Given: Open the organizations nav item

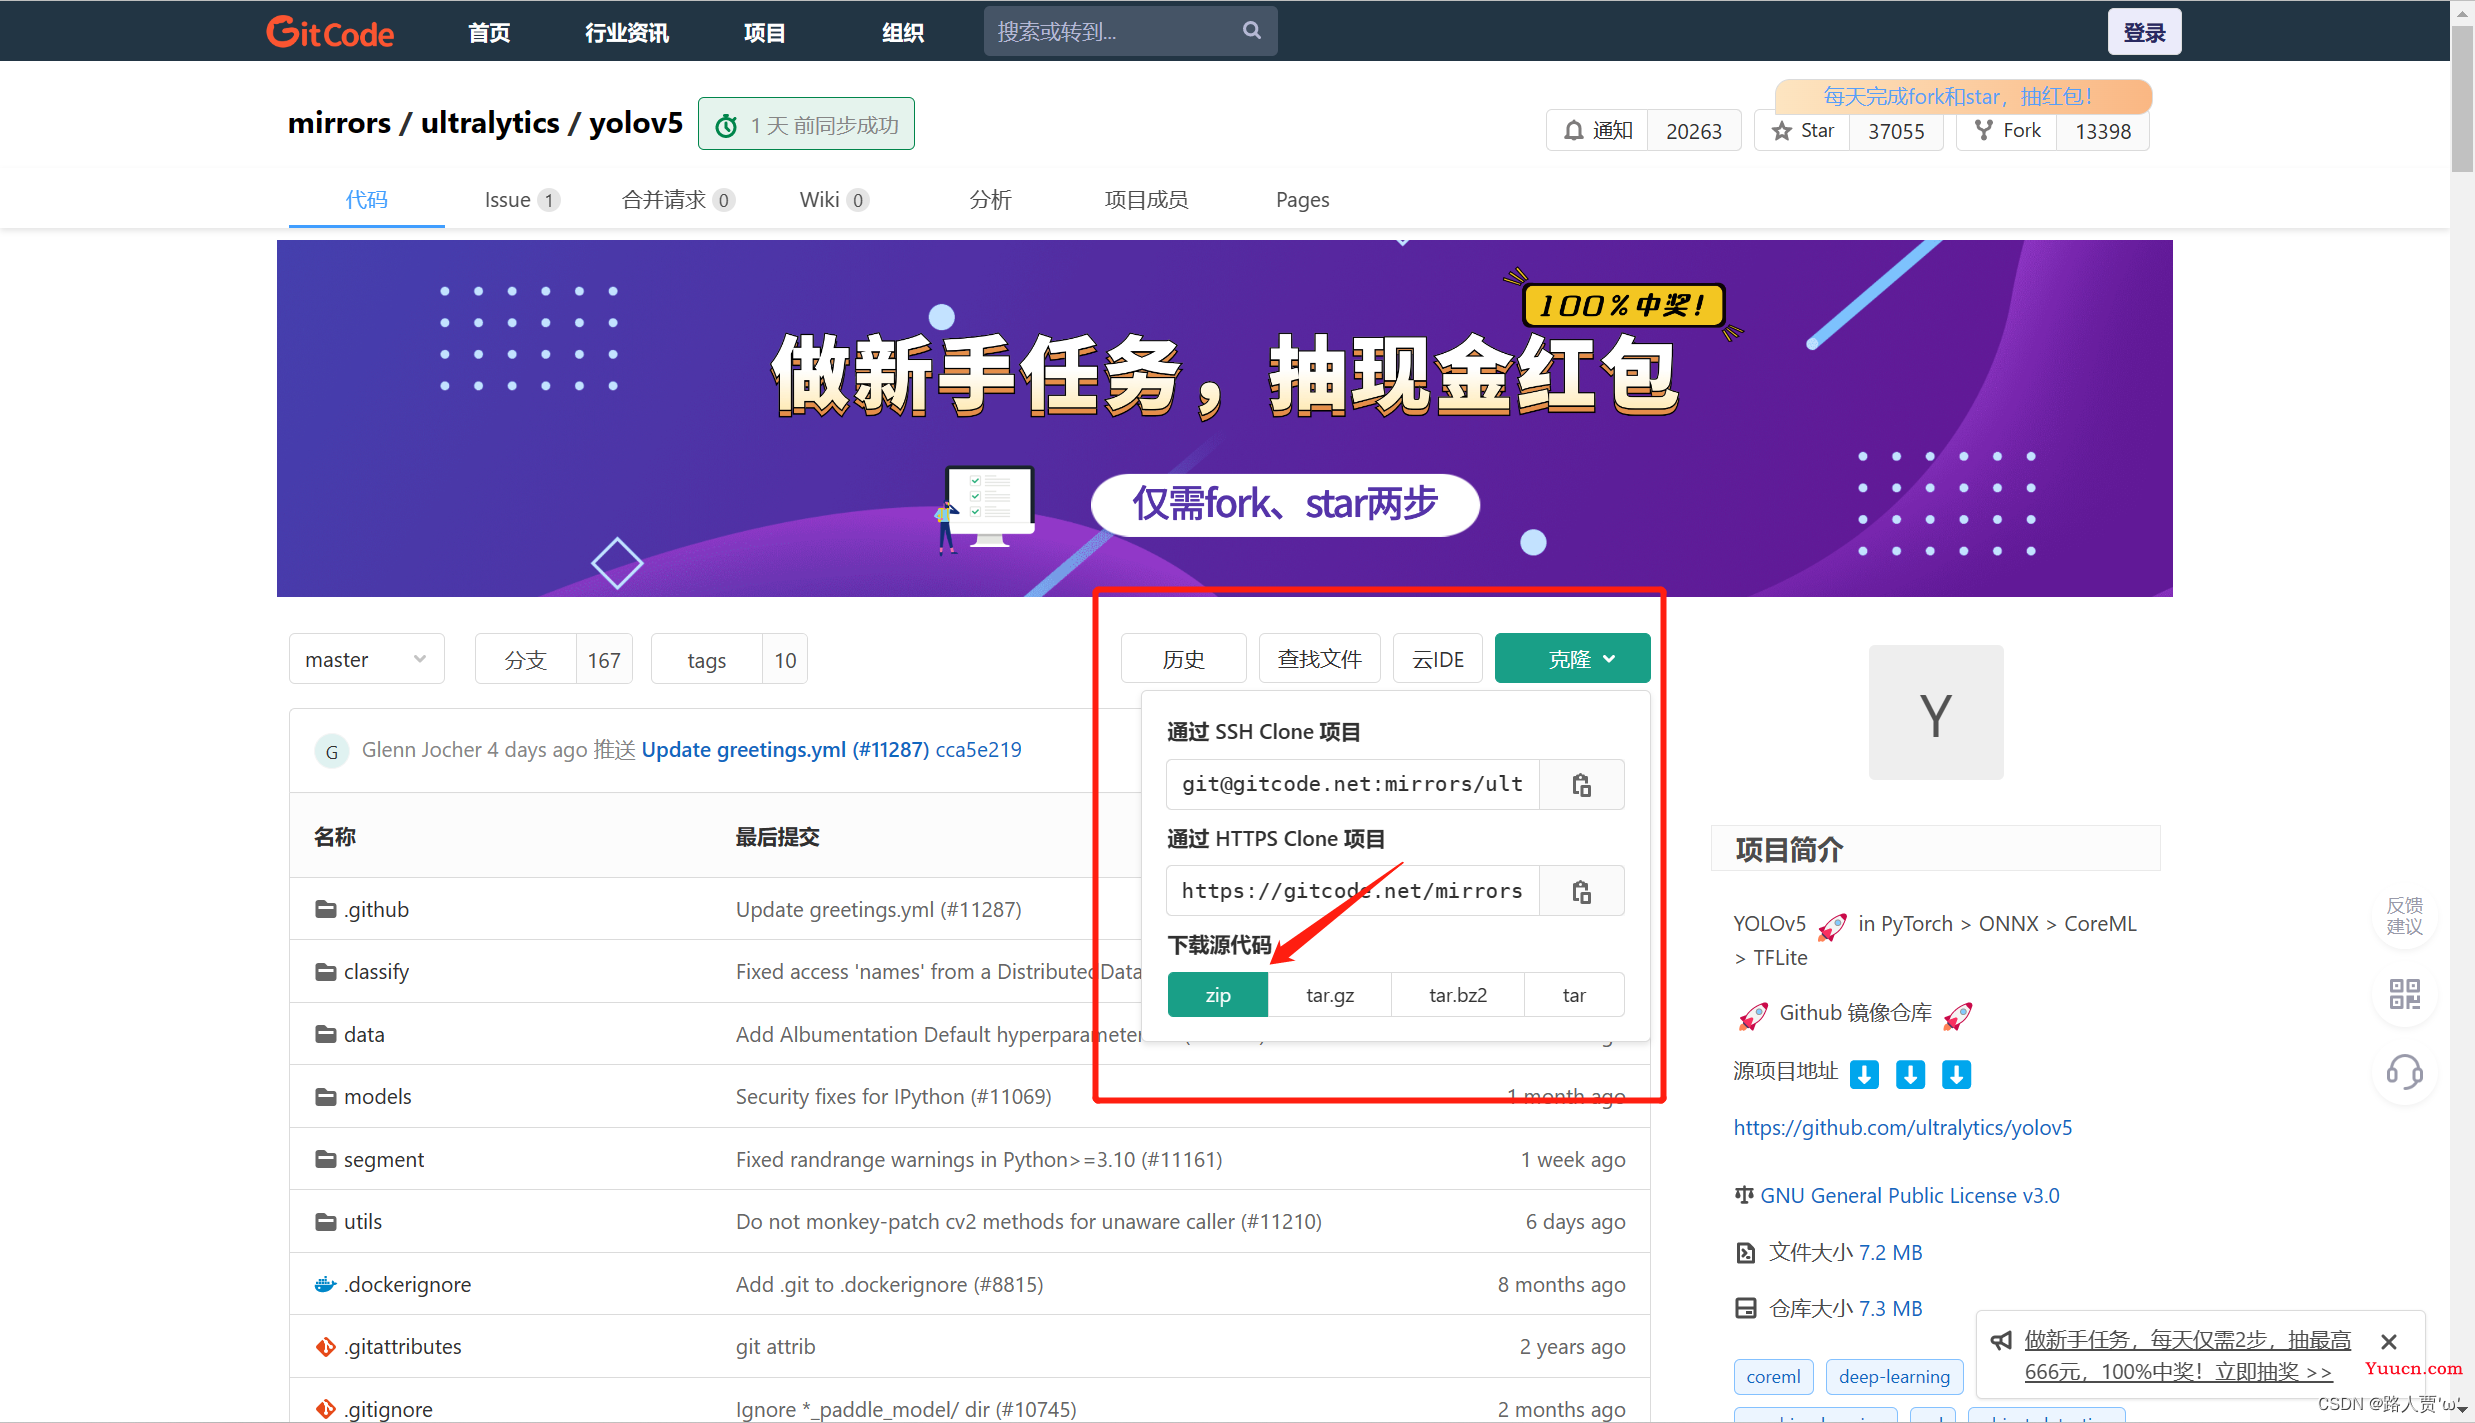Looking at the screenshot, I should (x=902, y=33).
